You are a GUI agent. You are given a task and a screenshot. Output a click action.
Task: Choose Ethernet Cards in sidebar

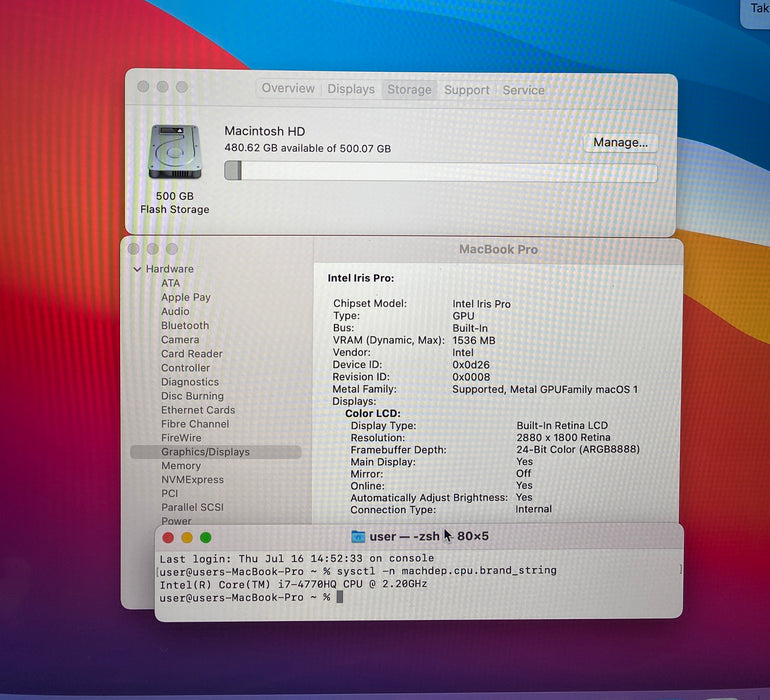(x=198, y=410)
